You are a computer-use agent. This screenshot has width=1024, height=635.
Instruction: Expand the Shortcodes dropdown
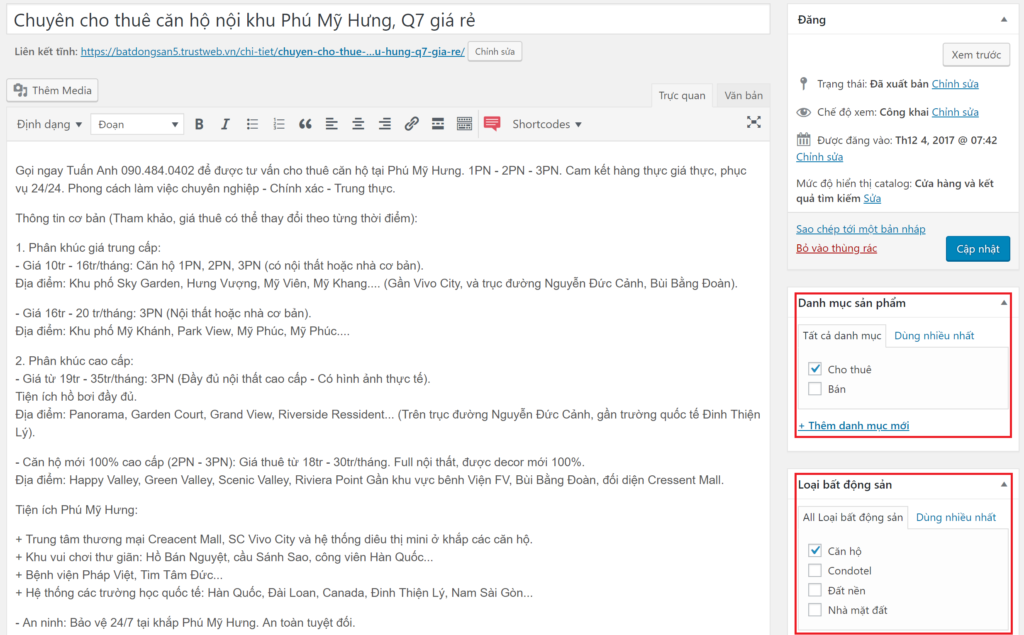pyautogui.click(x=546, y=124)
